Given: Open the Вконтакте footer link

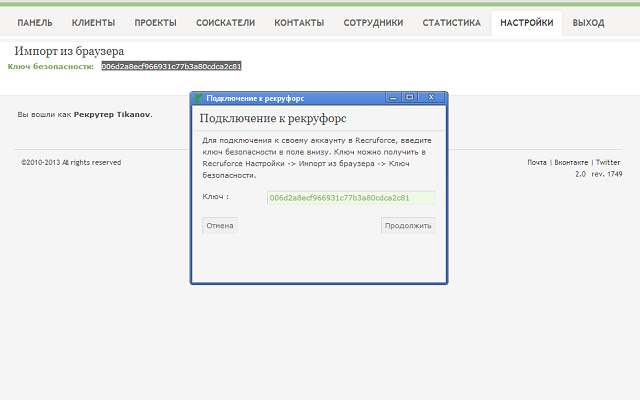Looking at the screenshot, I should click(571, 162).
